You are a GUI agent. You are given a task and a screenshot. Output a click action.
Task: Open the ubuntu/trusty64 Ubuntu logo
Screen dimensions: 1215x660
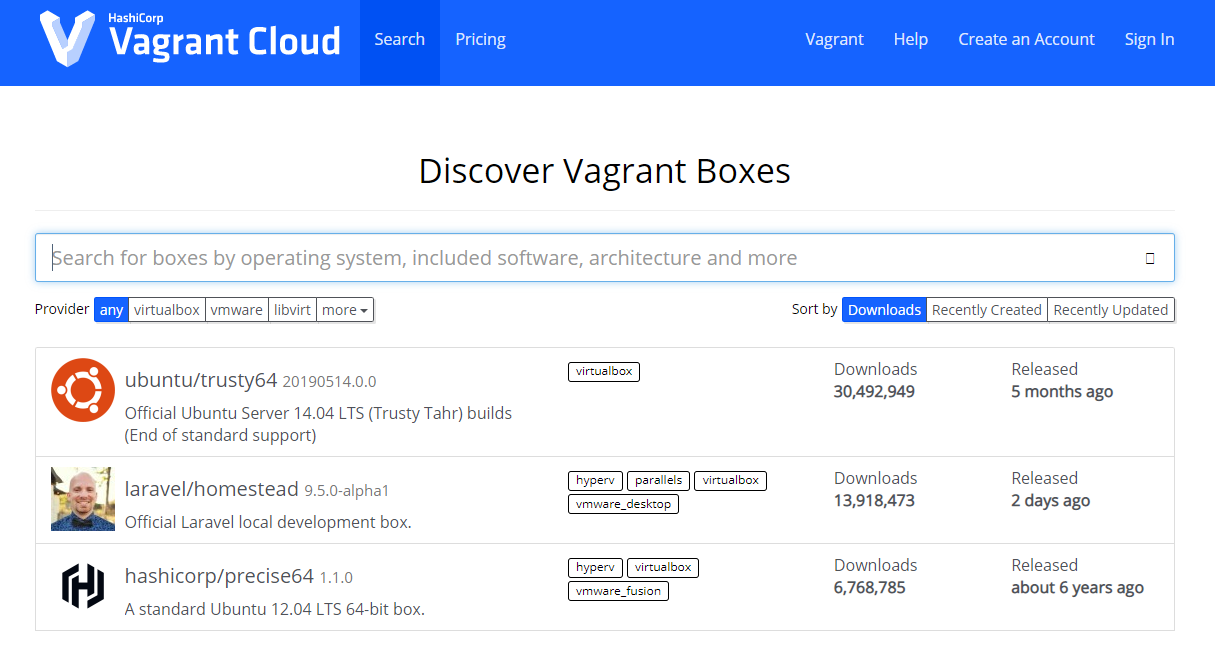[83, 390]
